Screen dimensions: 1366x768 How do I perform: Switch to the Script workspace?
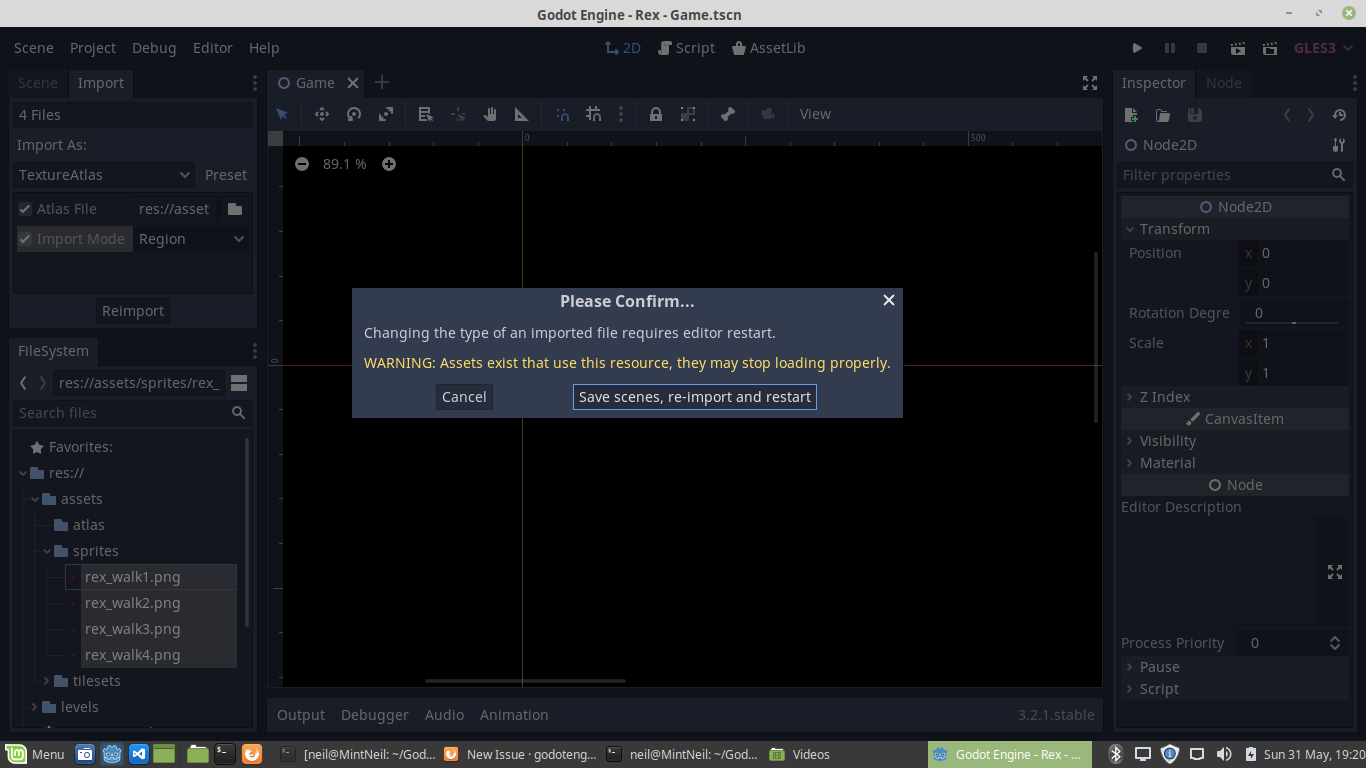click(686, 47)
